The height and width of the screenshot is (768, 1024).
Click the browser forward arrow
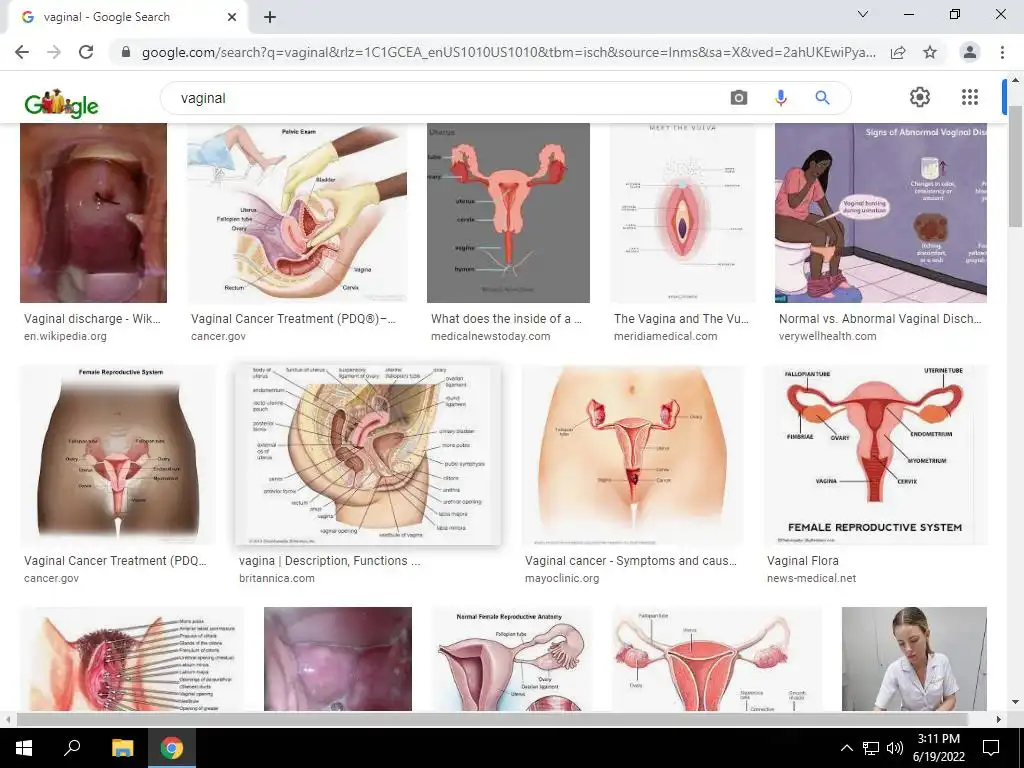[x=54, y=52]
